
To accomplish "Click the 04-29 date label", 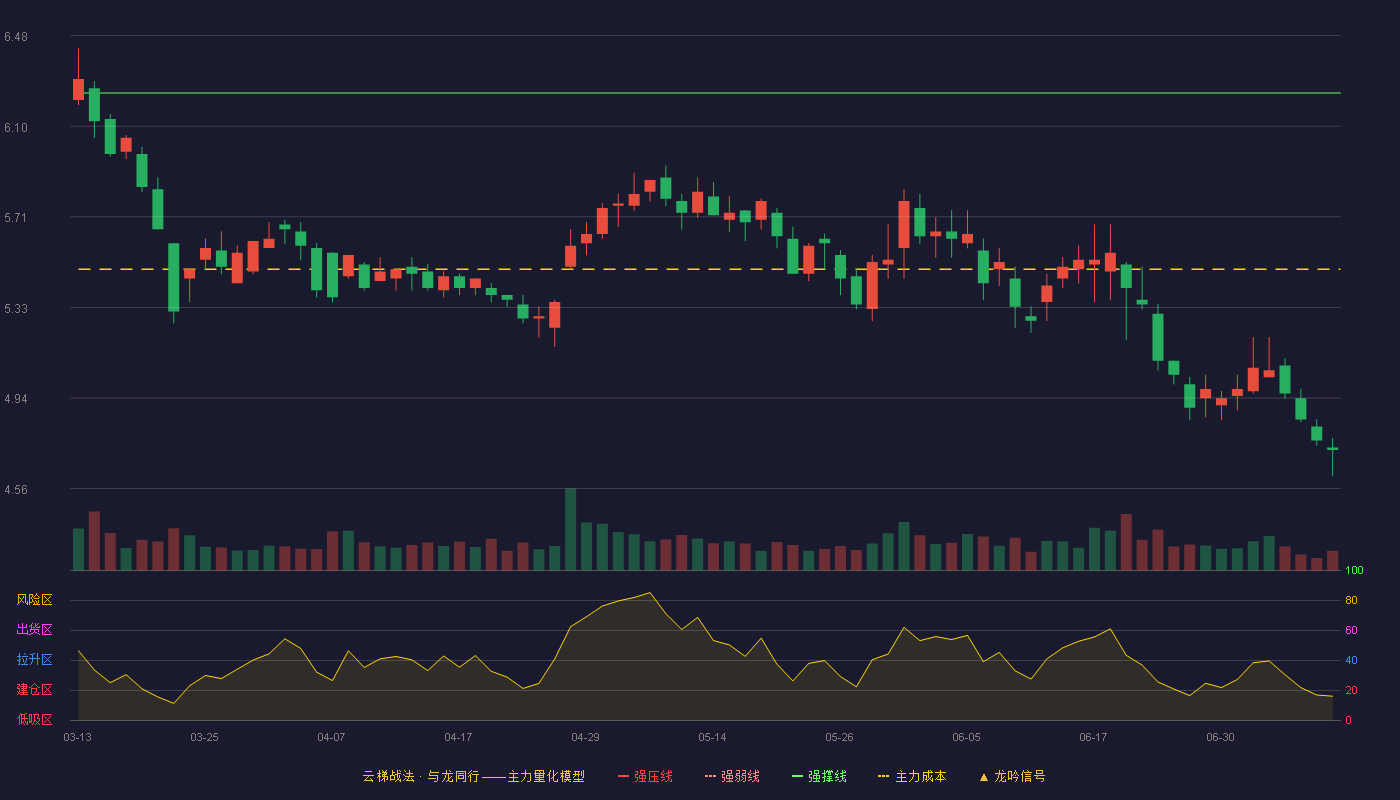I will pos(585,737).
